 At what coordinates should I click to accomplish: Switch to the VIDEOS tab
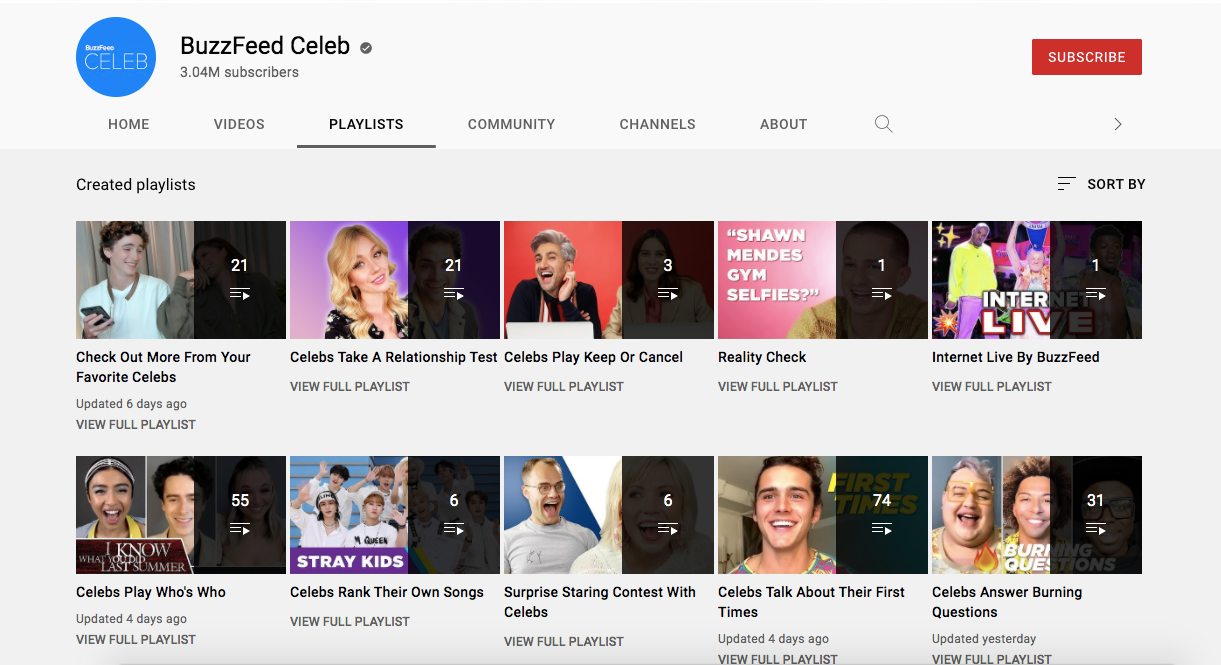(239, 124)
